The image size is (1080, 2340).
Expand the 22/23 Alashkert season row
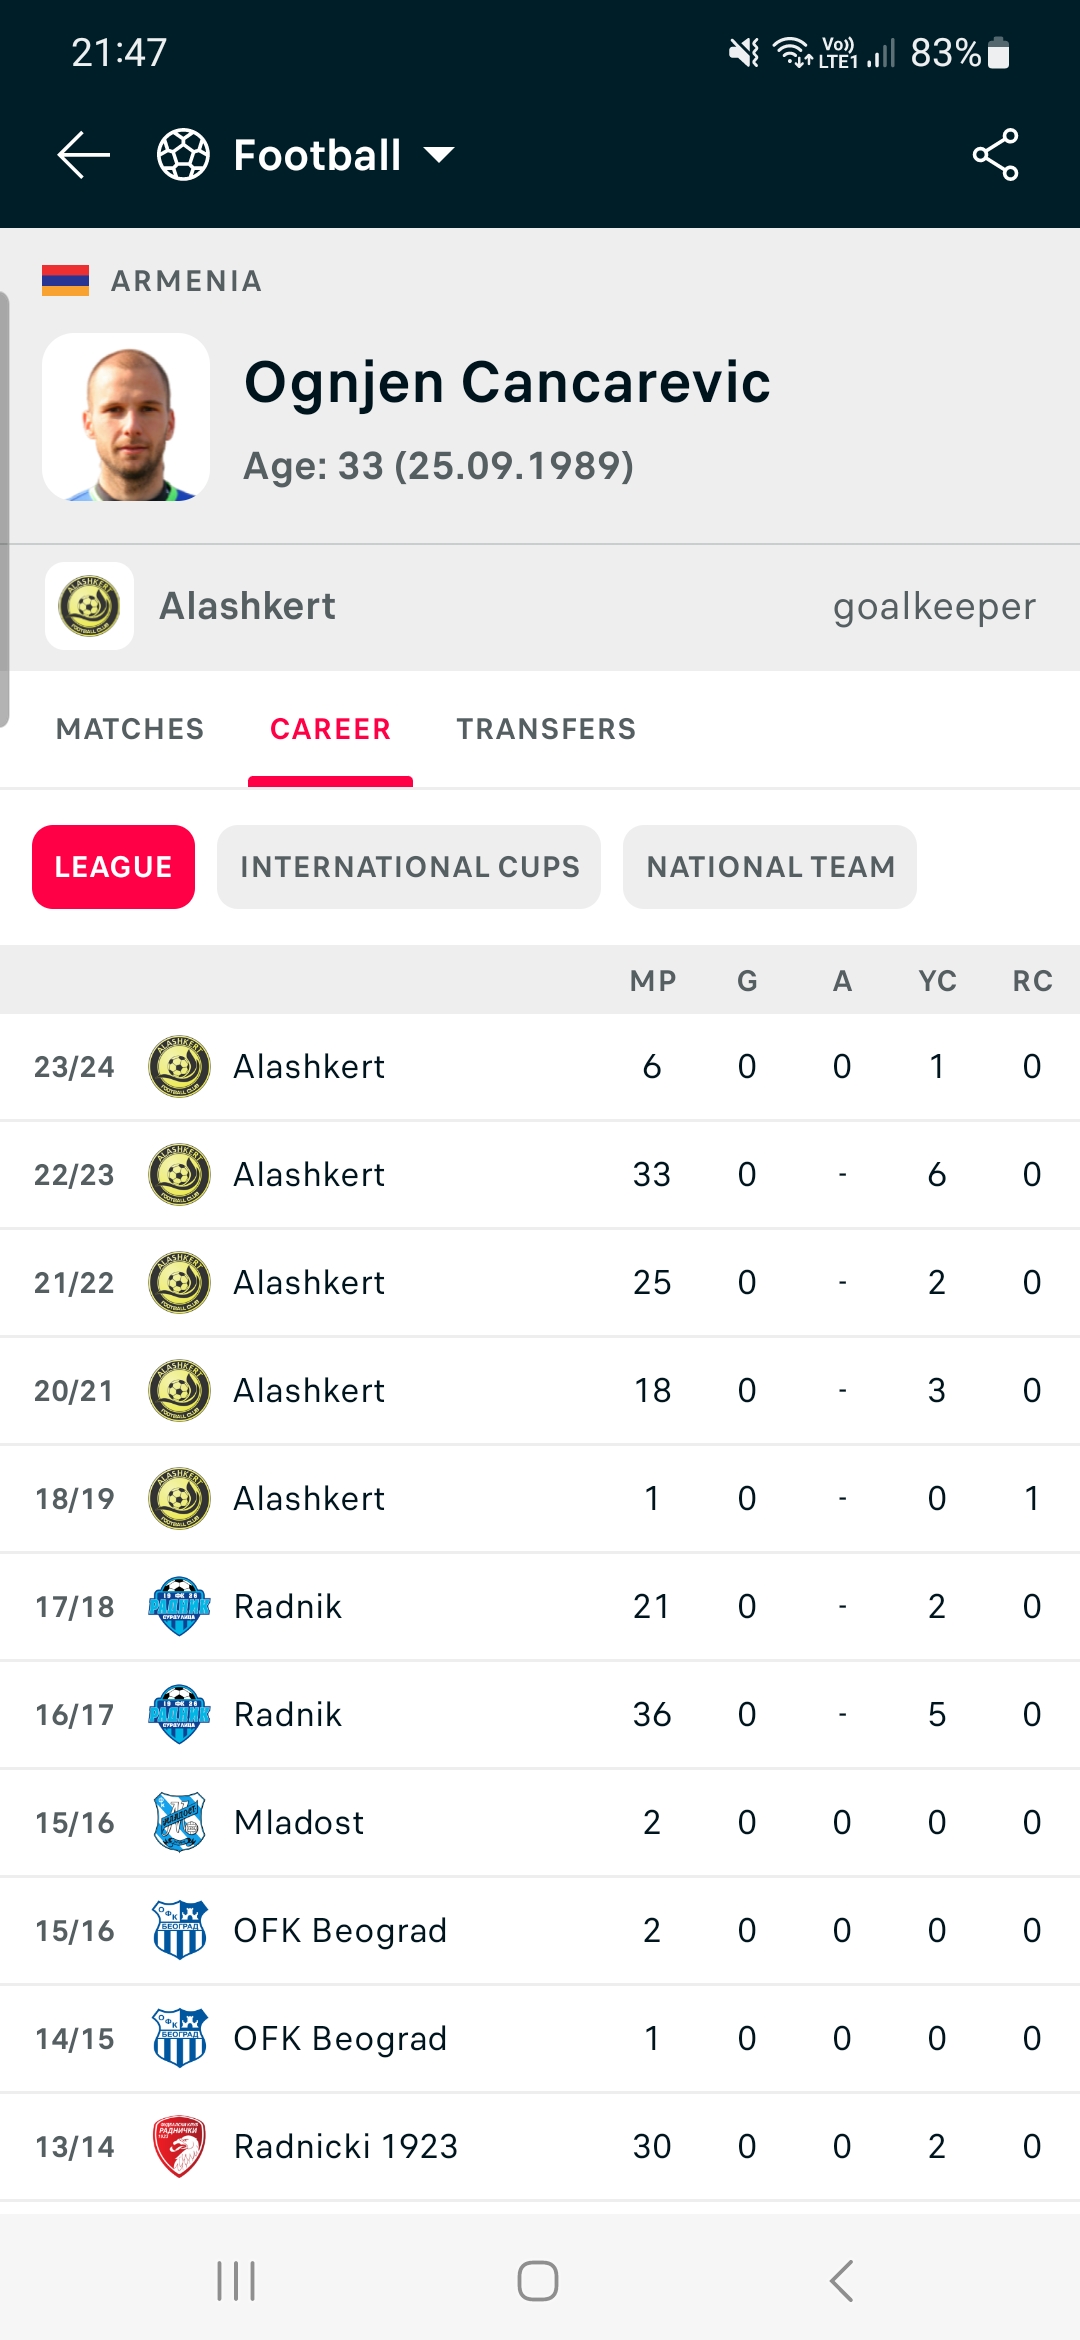pos(540,1173)
